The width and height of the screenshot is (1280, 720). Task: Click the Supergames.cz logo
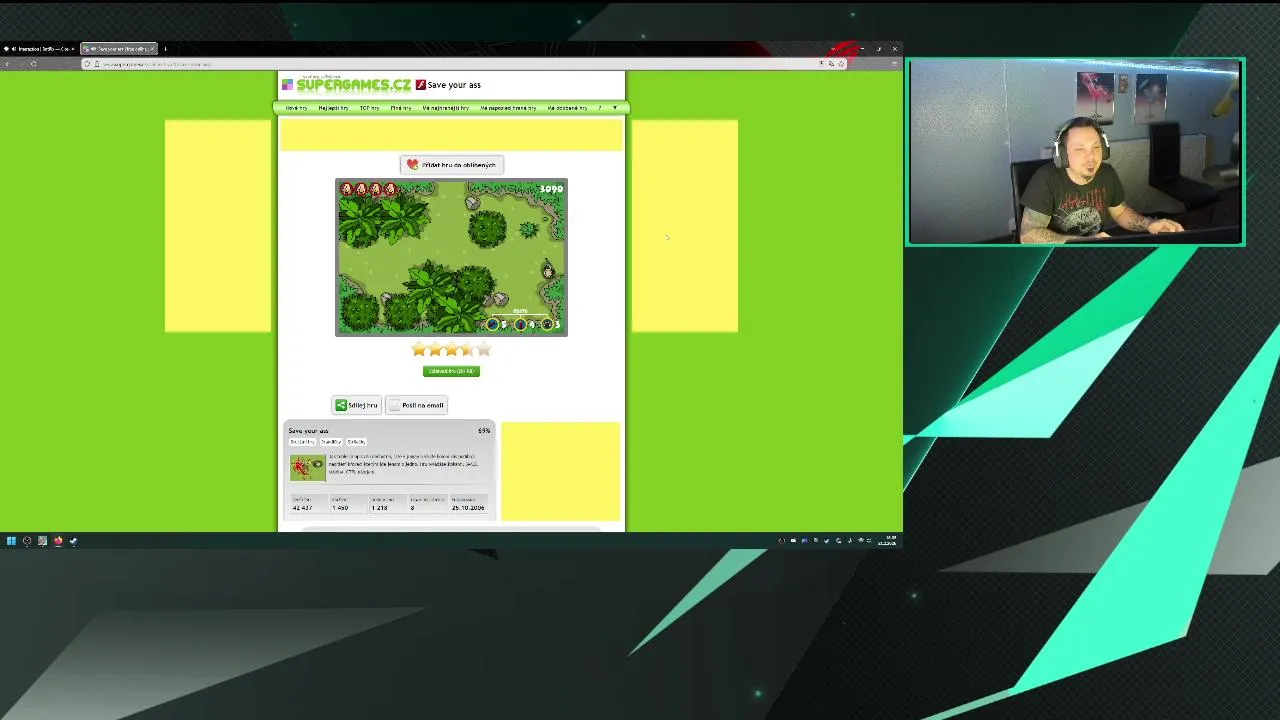click(346, 85)
